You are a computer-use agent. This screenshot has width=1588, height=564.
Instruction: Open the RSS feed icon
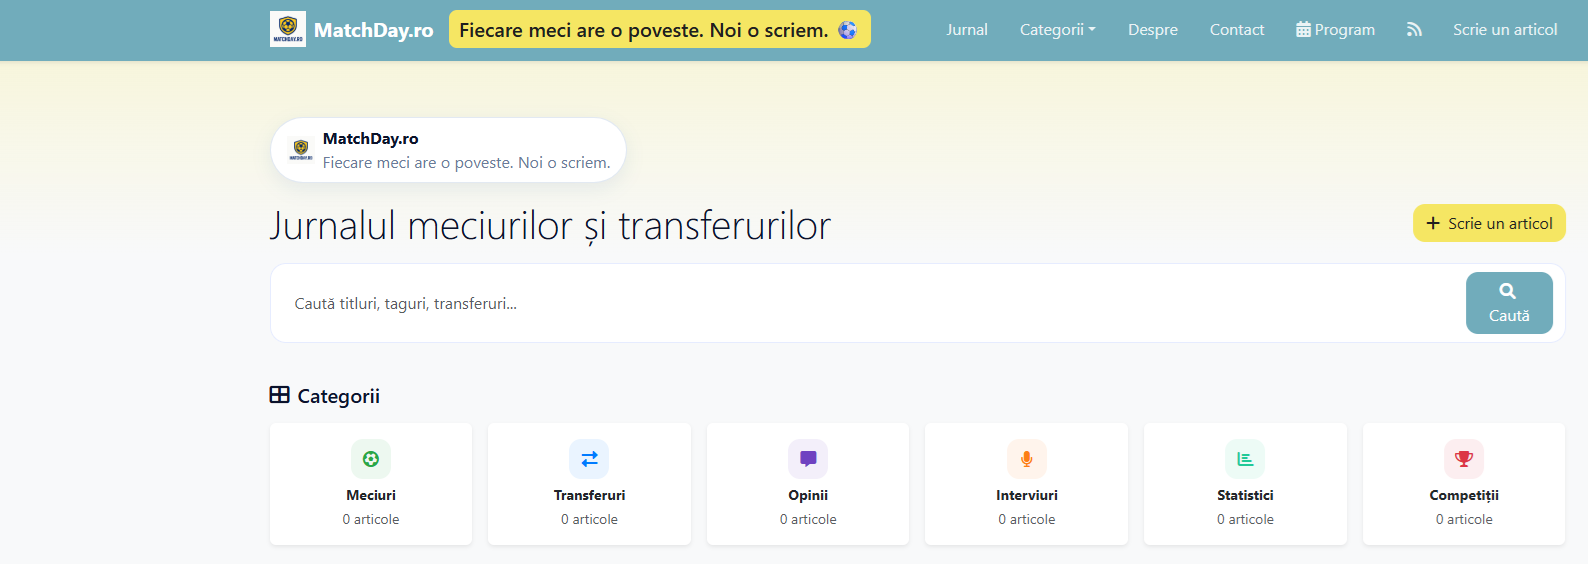(x=1414, y=30)
